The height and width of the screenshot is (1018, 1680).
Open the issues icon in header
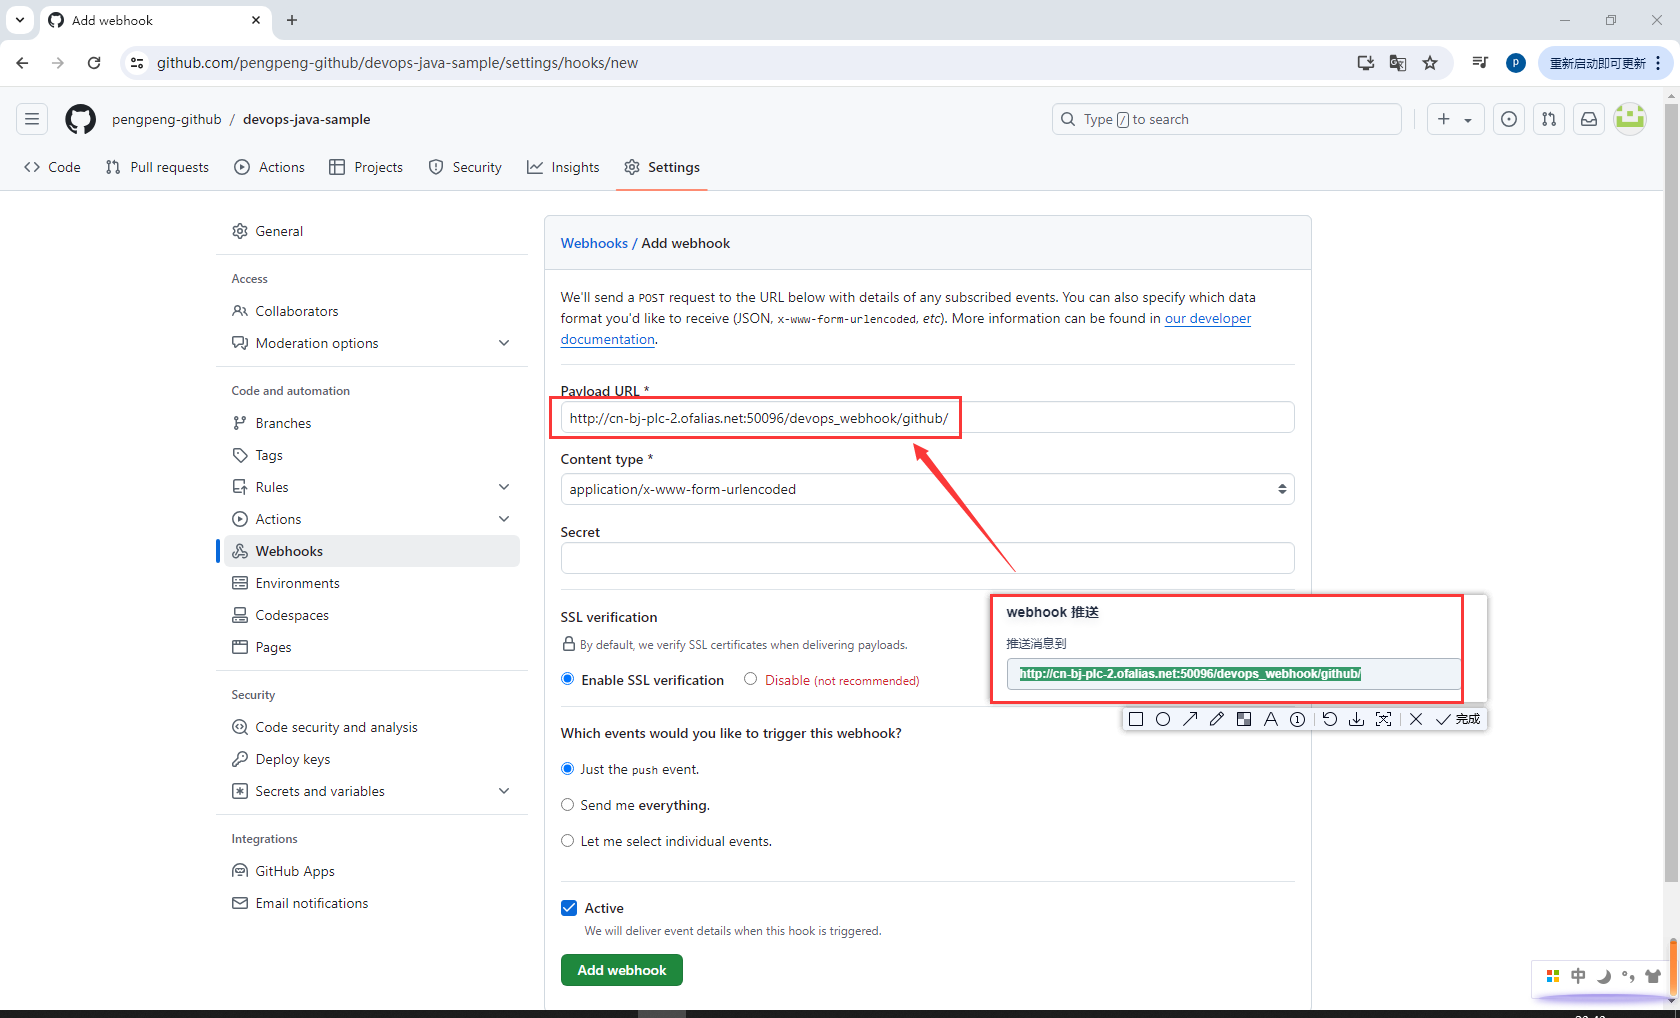click(1509, 119)
